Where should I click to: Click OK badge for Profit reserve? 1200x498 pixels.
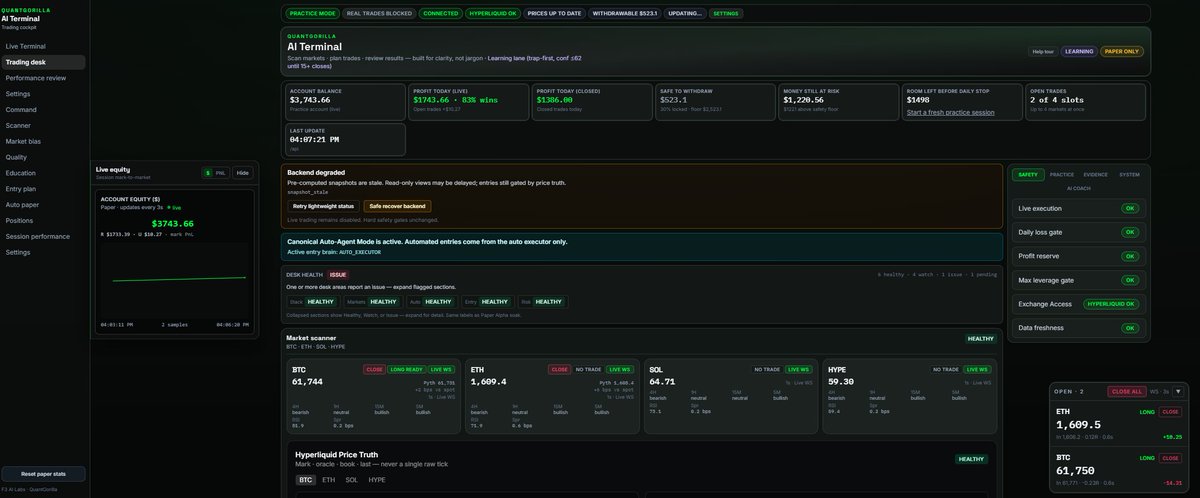(x=1130, y=256)
